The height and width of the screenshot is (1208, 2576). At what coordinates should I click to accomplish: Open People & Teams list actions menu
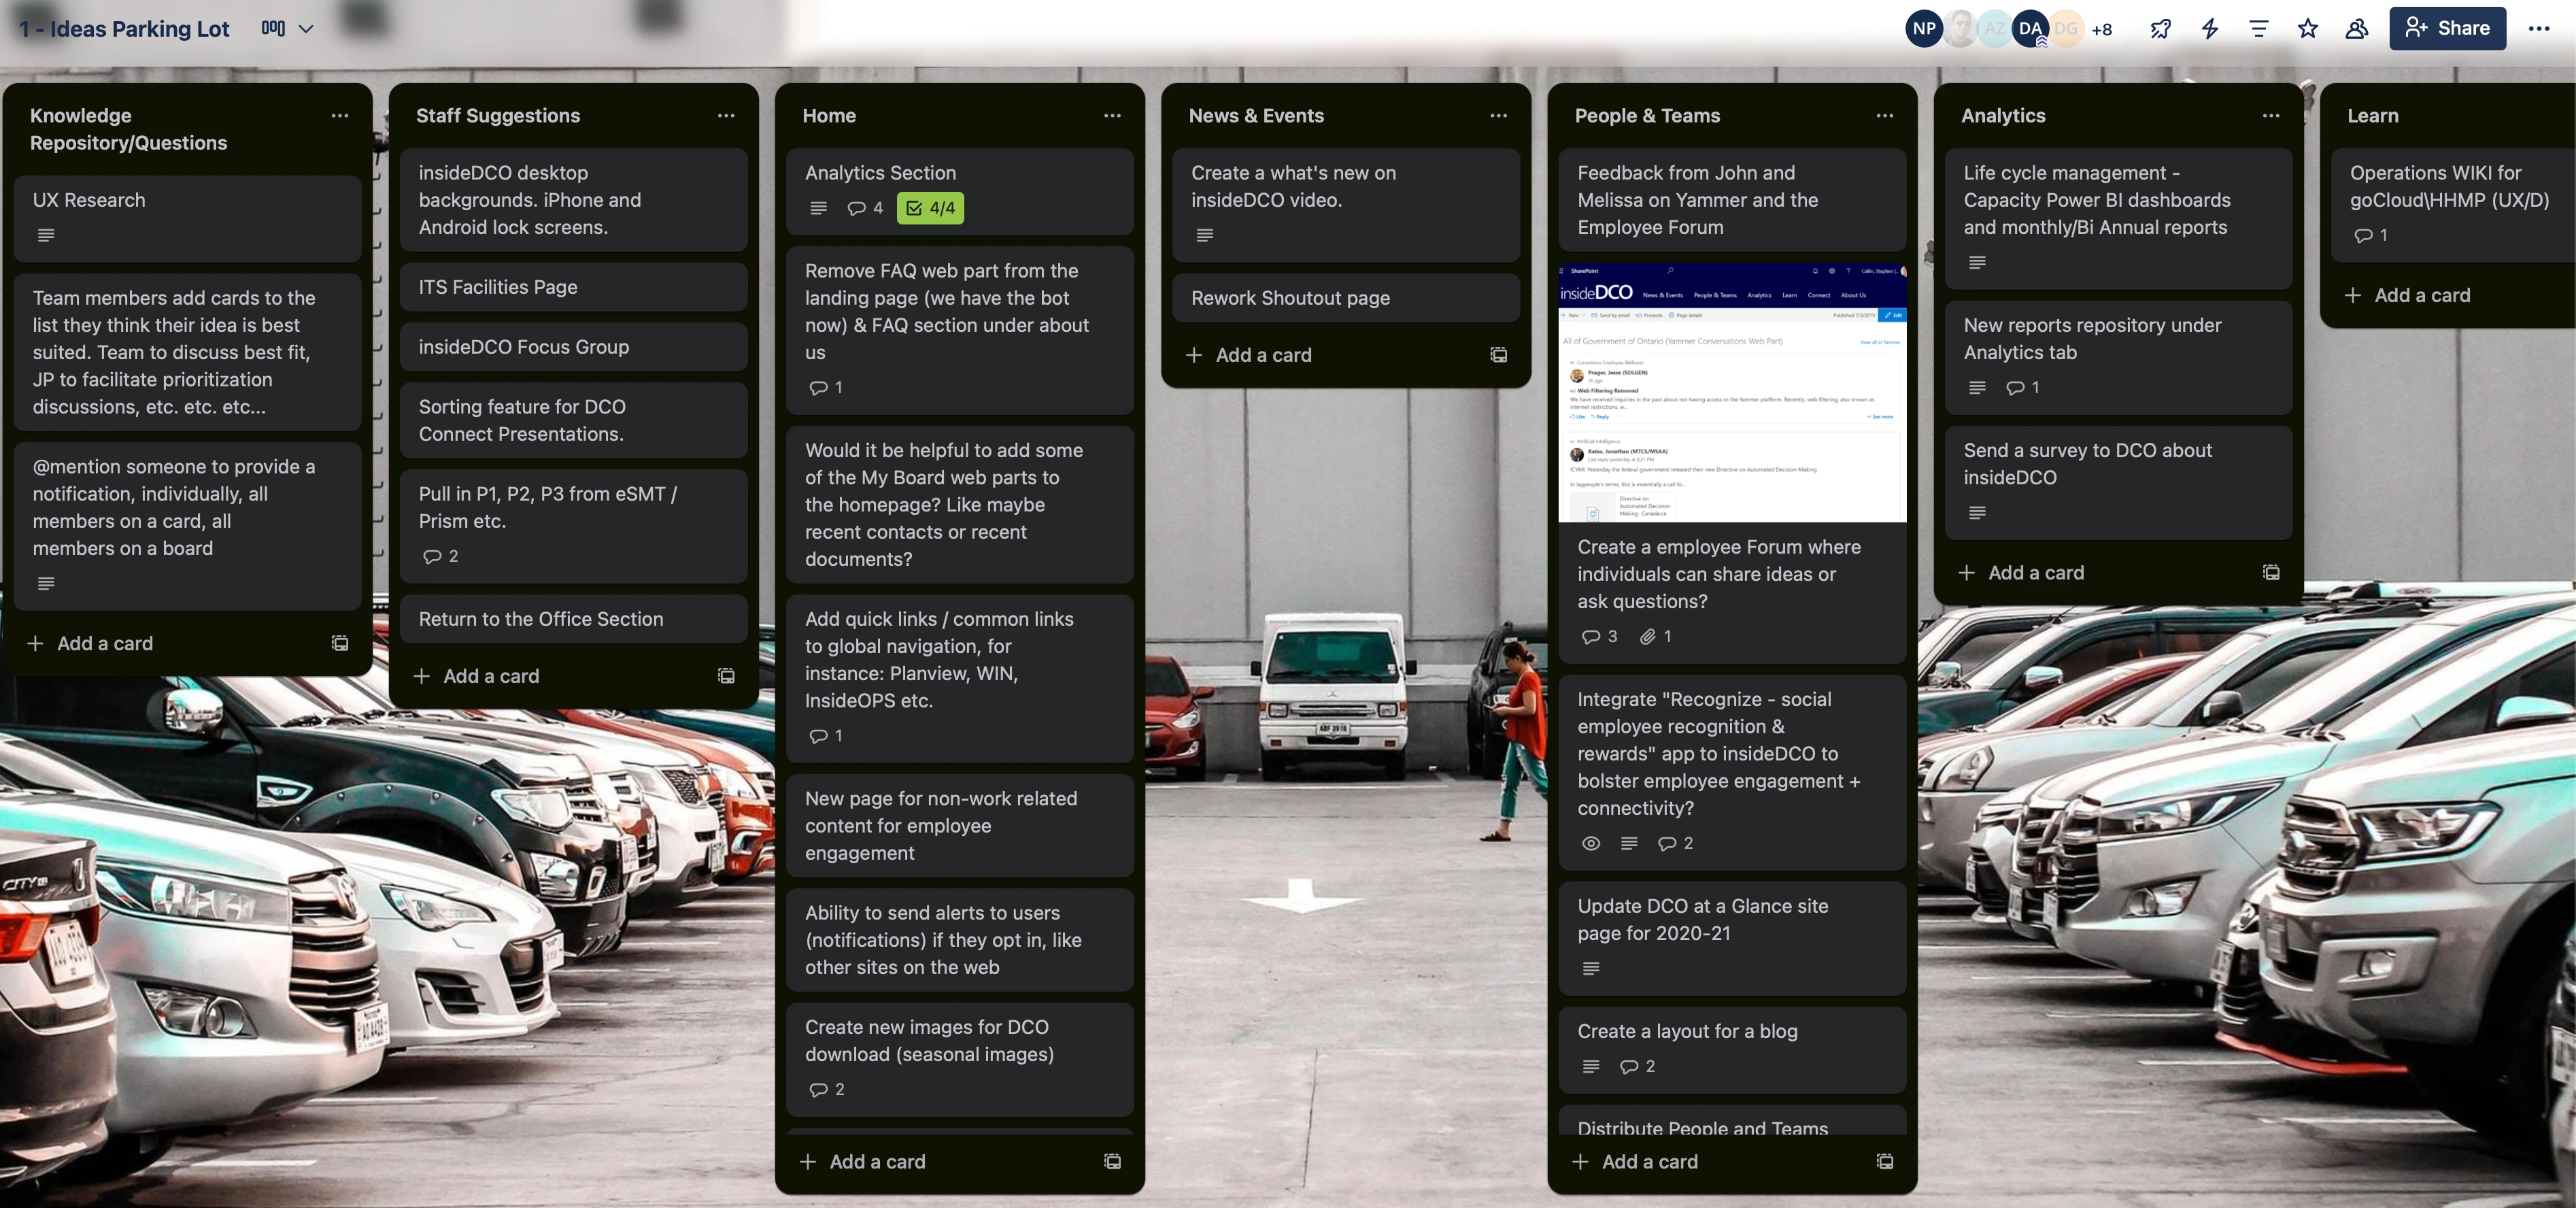[1884, 115]
